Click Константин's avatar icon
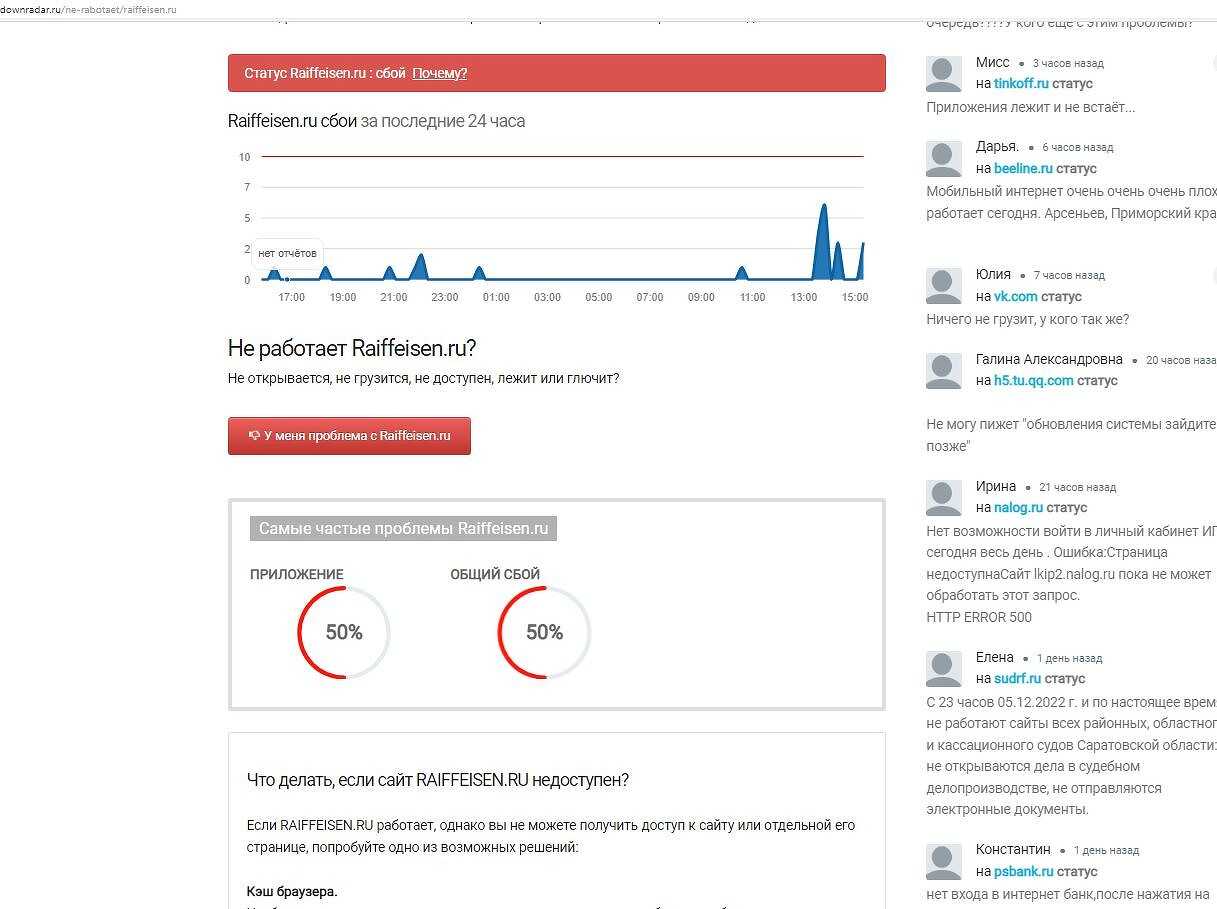 tap(943, 861)
